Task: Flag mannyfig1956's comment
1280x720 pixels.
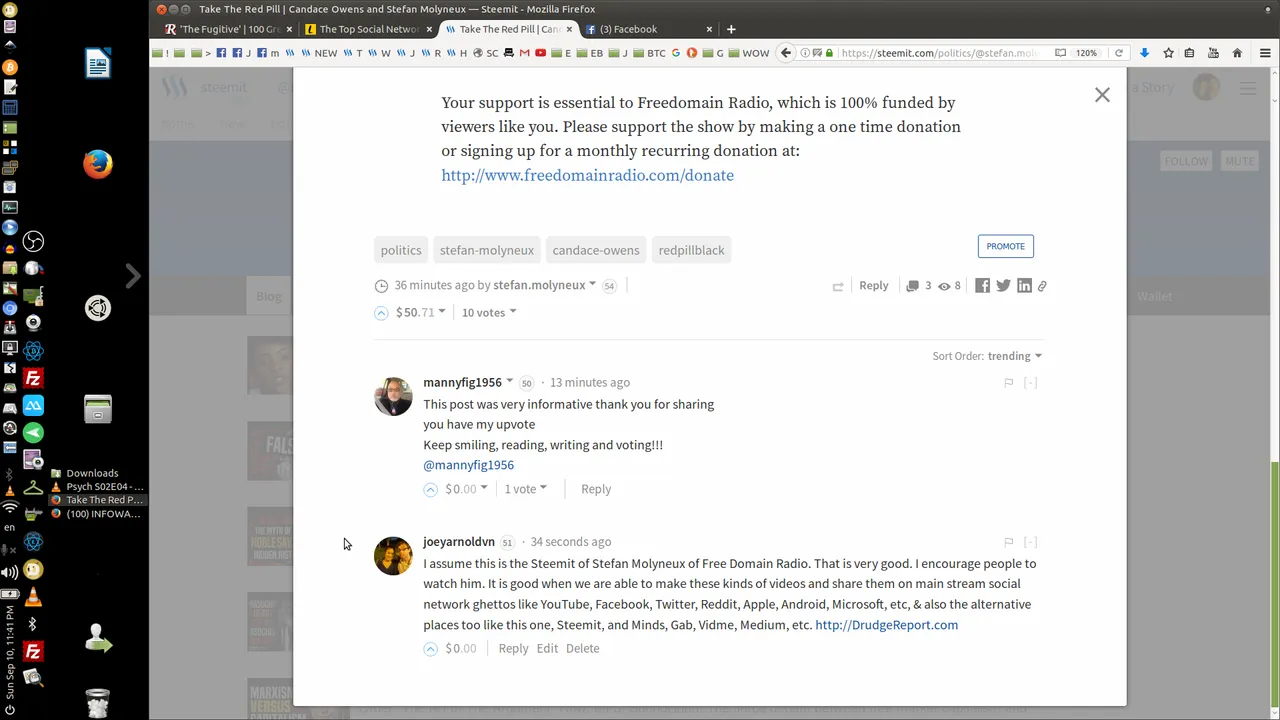Action: point(1008,383)
